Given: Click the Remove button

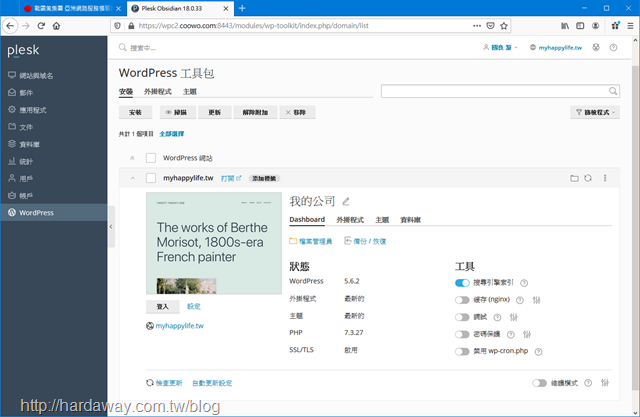Looking at the screenshot, I should (x=297, y=112).
